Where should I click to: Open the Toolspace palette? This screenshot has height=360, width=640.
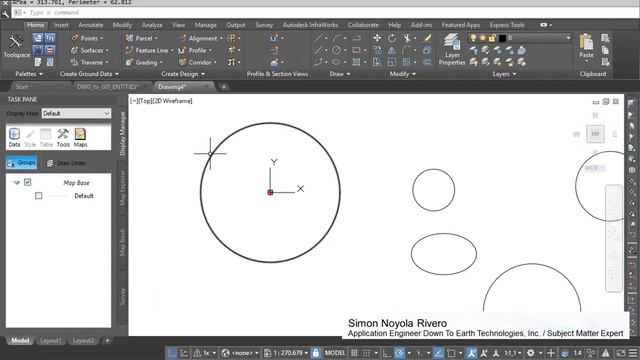(x=16, y=46)
